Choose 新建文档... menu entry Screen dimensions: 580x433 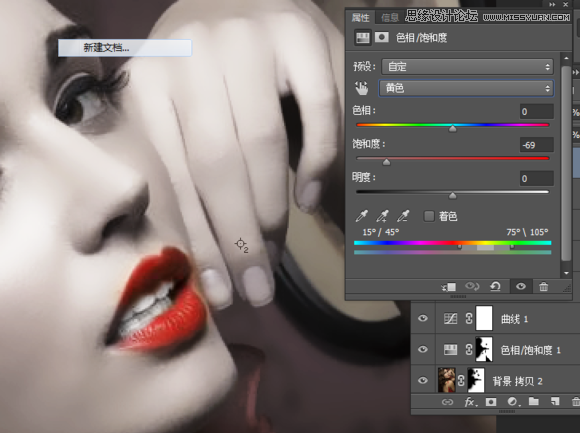125,48
